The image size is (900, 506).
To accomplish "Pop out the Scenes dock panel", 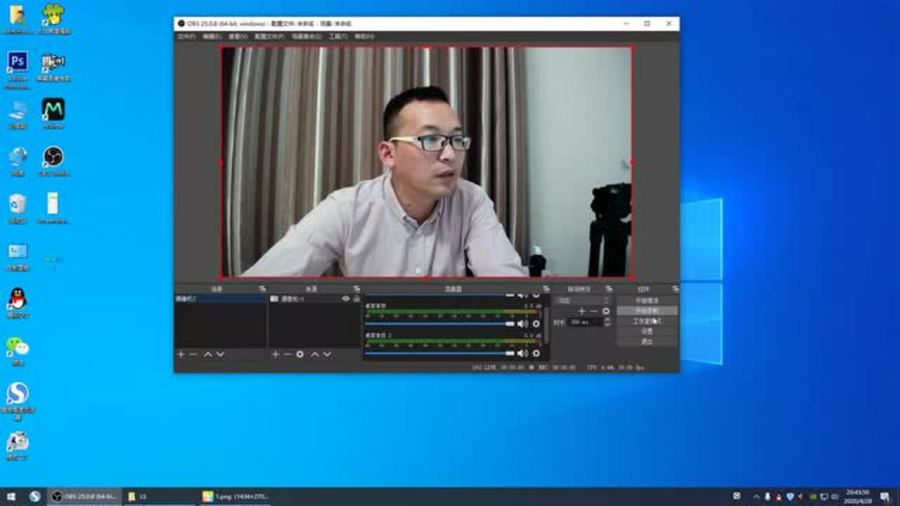I will [262, 289].
